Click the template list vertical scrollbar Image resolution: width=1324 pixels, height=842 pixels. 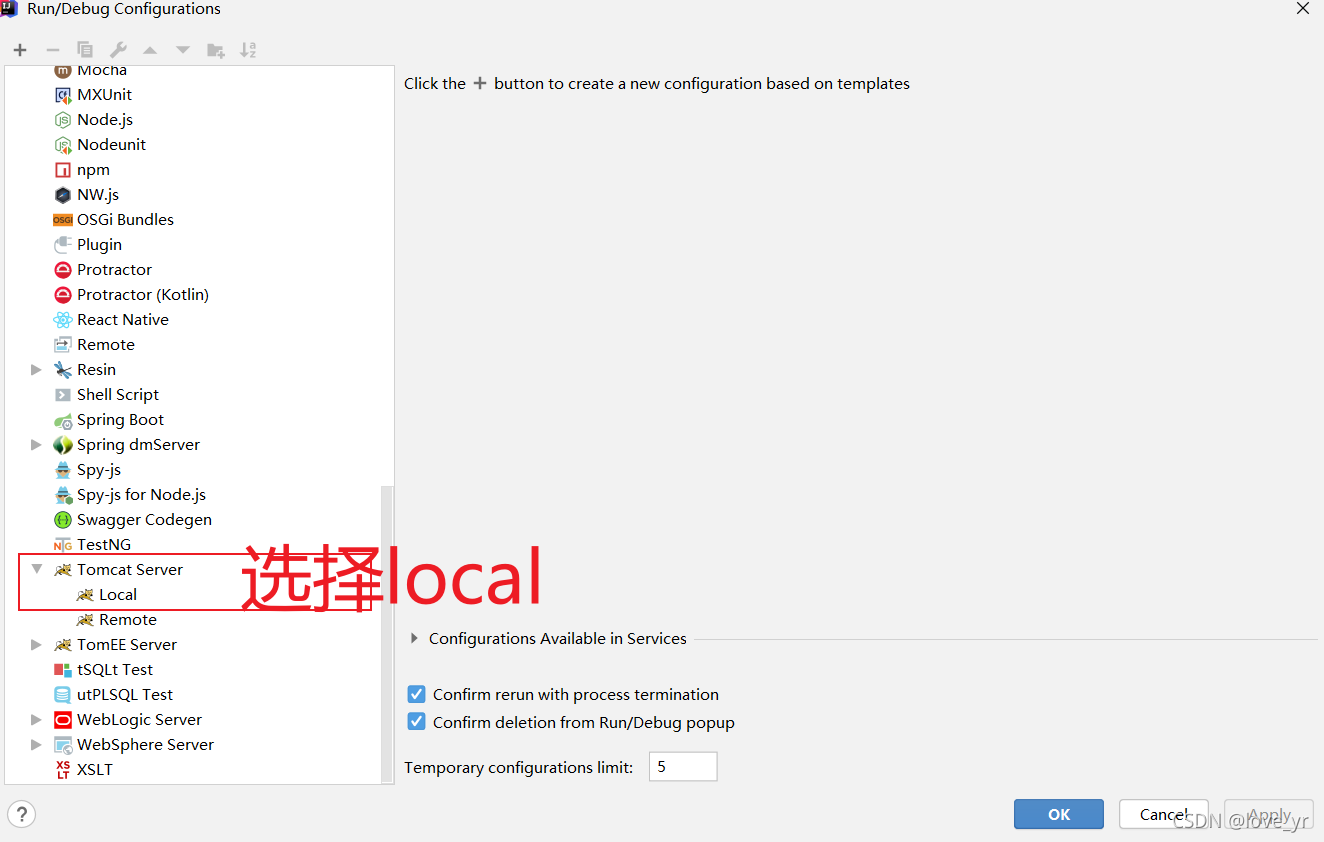(x=387, y=634)
